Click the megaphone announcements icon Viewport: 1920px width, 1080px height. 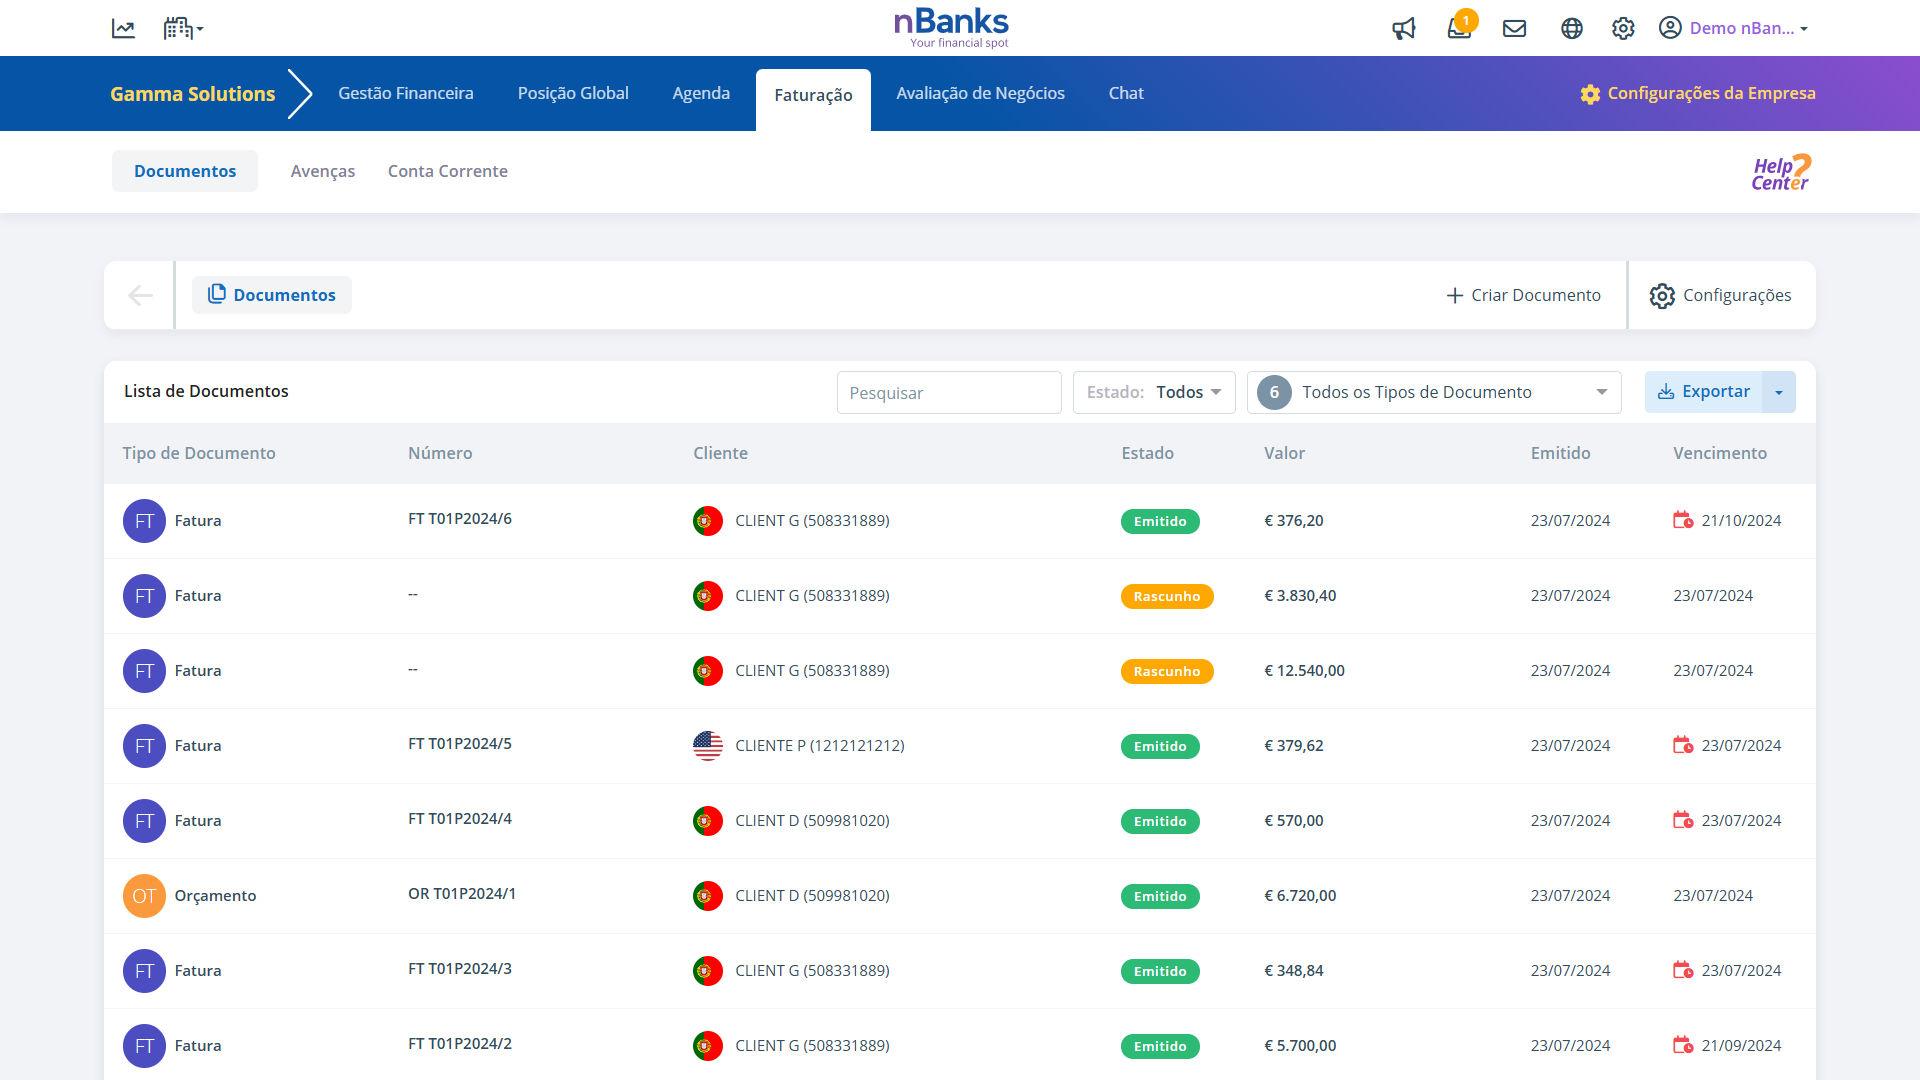(1403, 29)
